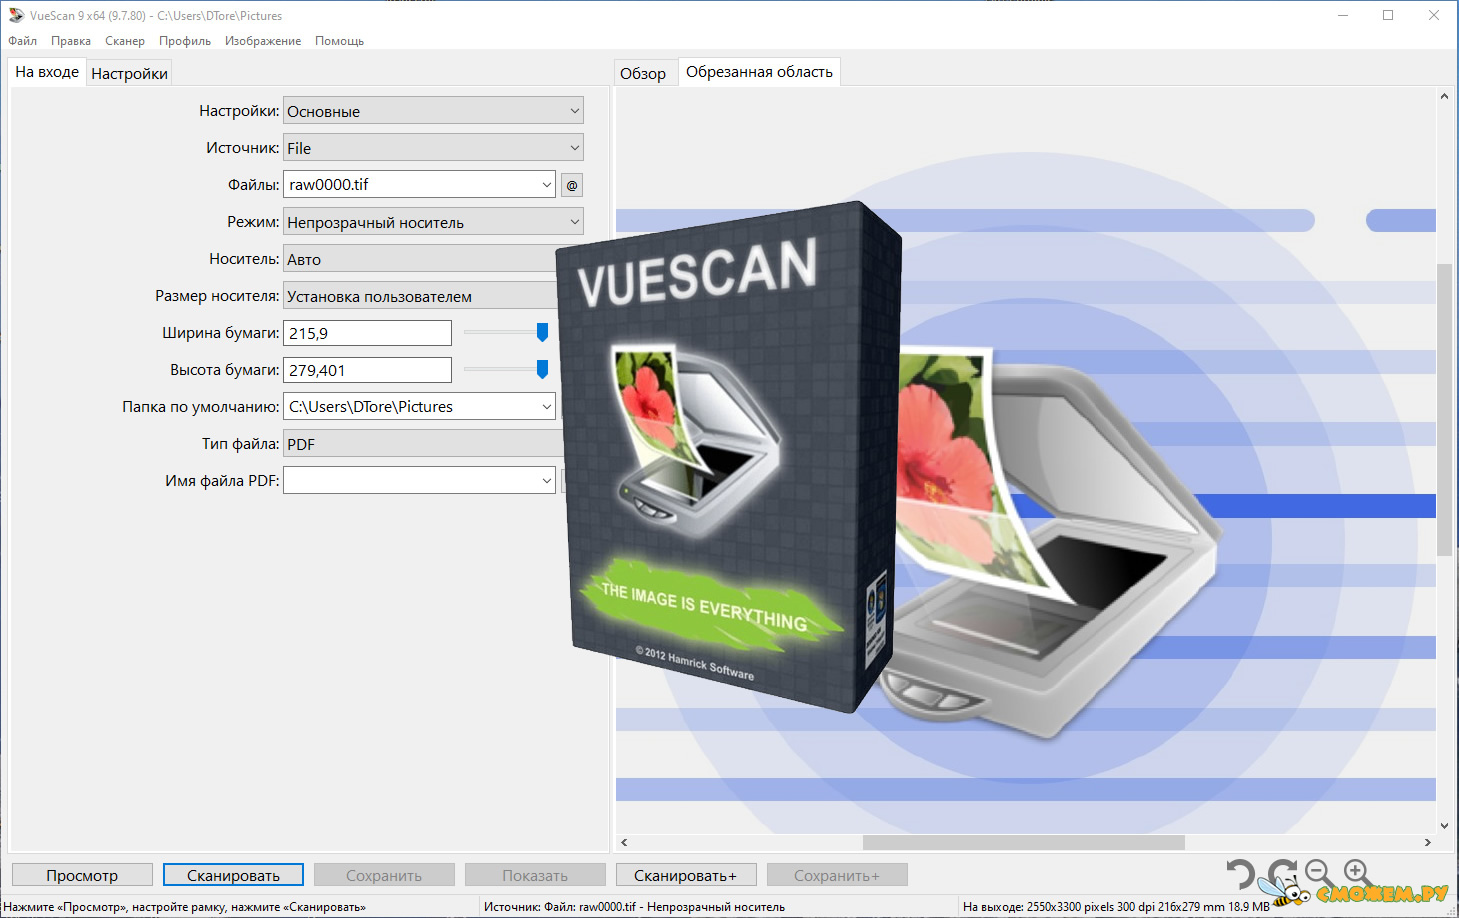
Task: Click the preview scroll left arrow
Action: coord(624,842)
